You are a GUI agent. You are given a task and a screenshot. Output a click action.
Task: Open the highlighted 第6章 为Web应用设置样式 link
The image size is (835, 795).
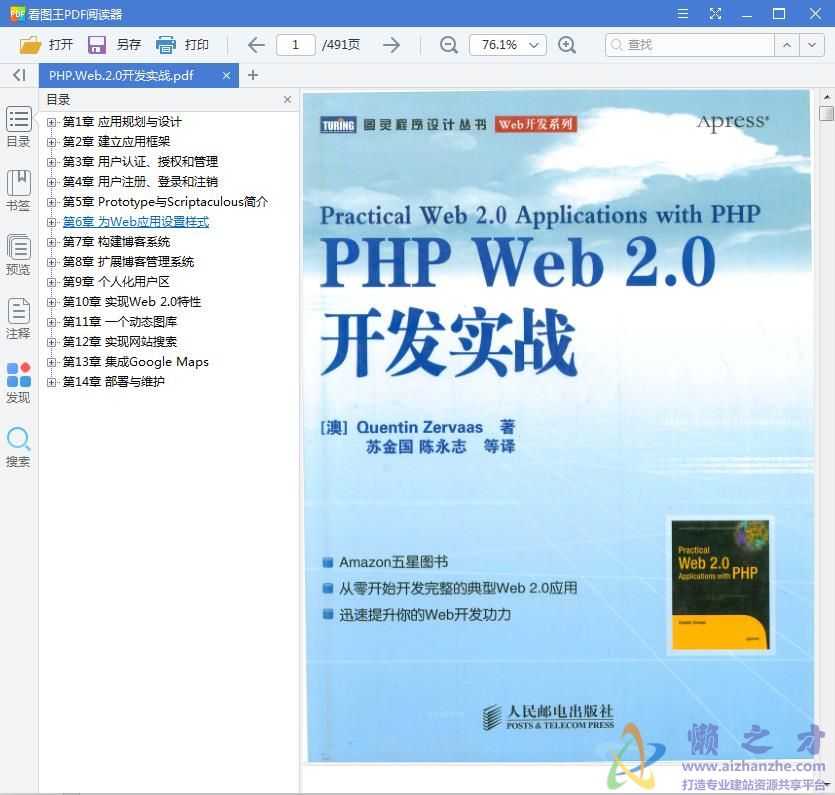pos(136,222)
